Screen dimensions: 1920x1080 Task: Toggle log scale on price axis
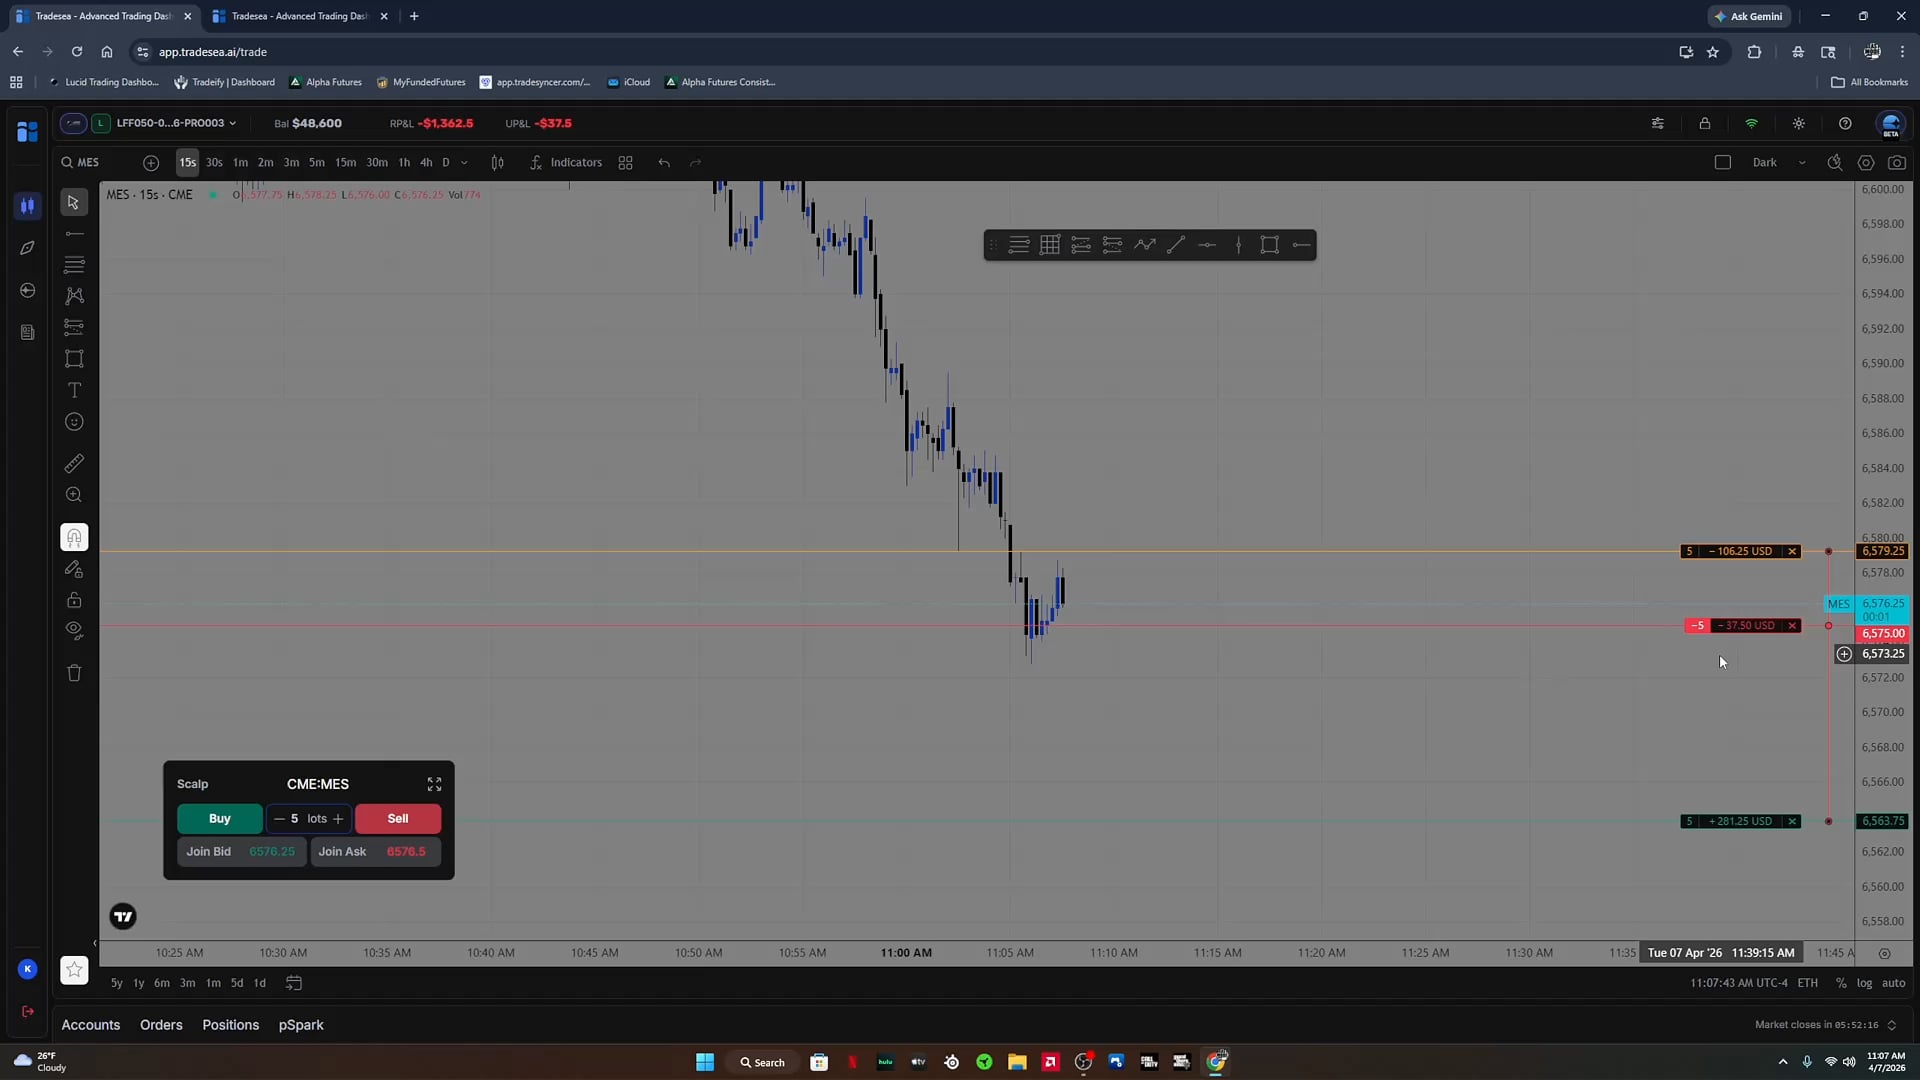(x=1864, y=983)
